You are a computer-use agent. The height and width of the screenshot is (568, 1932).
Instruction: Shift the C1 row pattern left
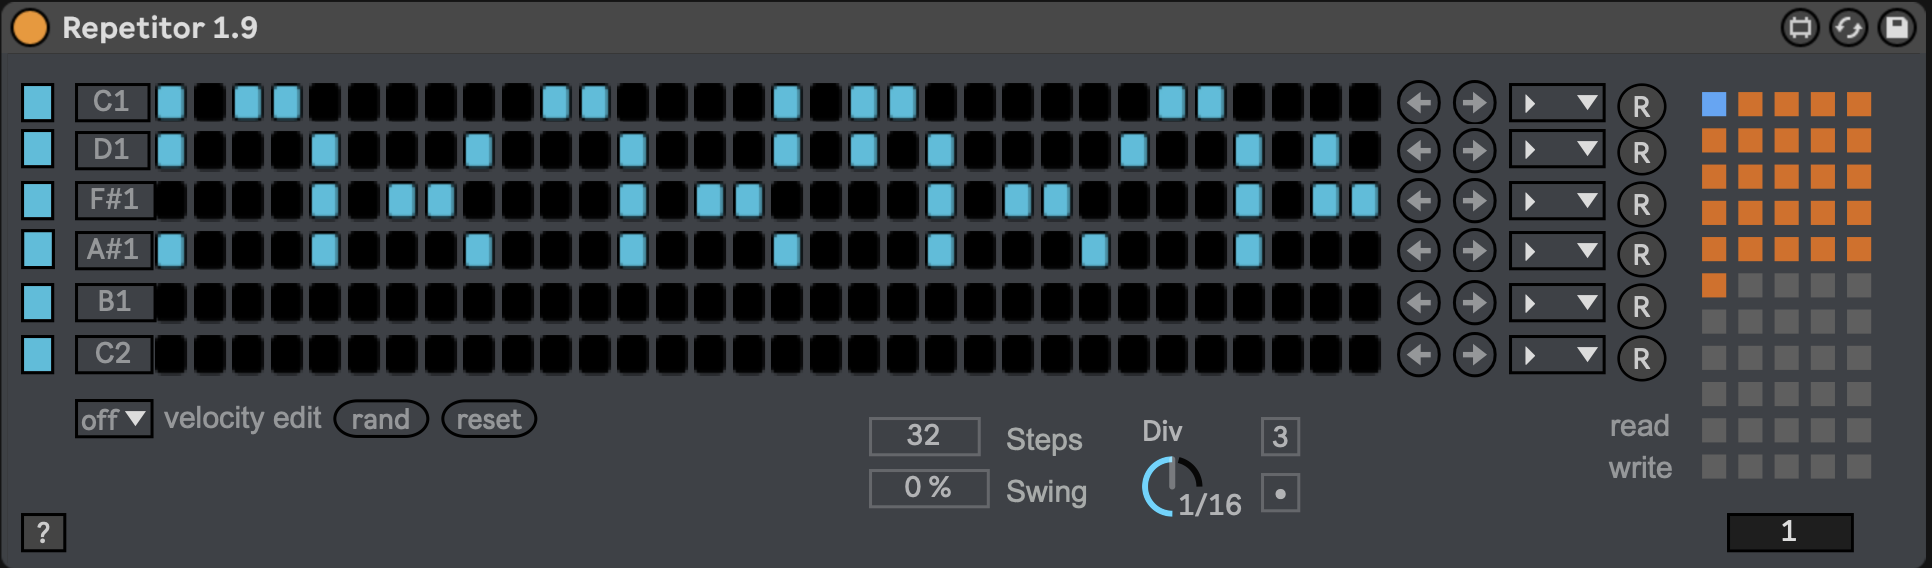[x=1418, y=103]
